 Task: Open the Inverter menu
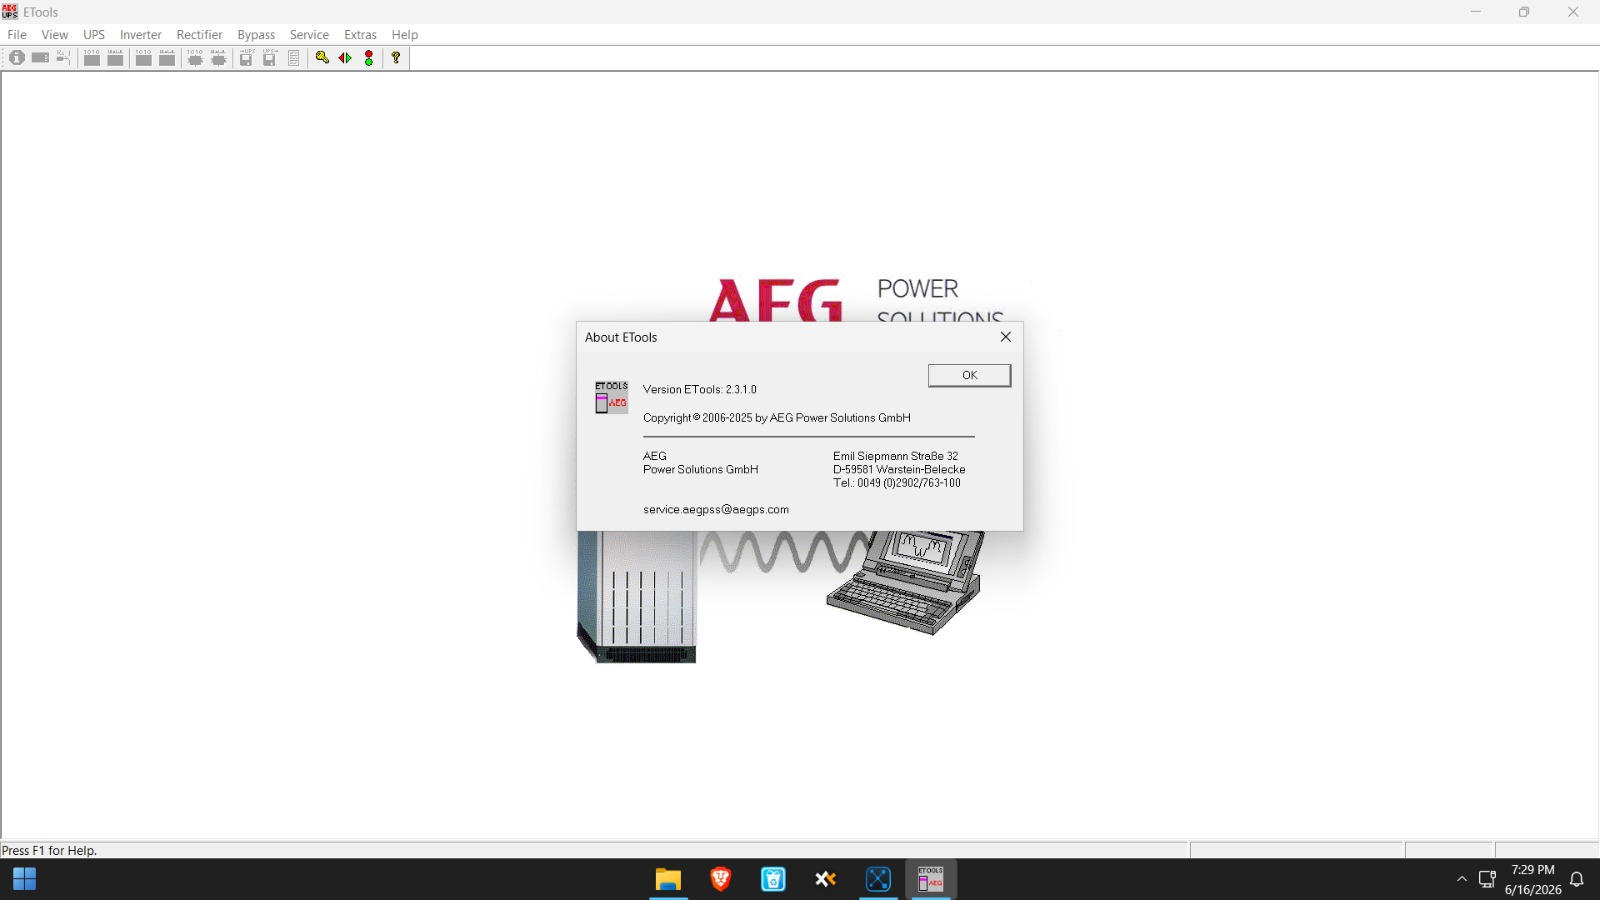[x=140, y=34]
